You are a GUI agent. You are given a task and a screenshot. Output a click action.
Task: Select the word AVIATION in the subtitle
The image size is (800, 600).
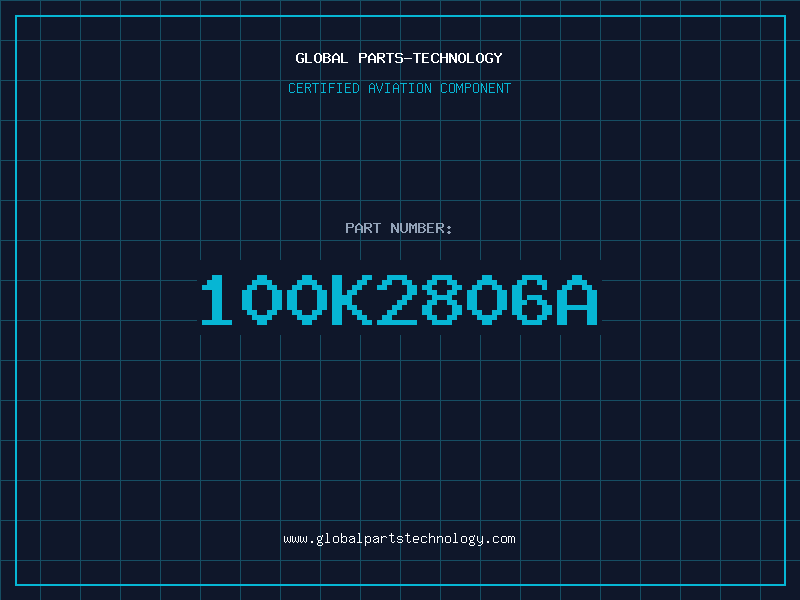click(400, 88)
